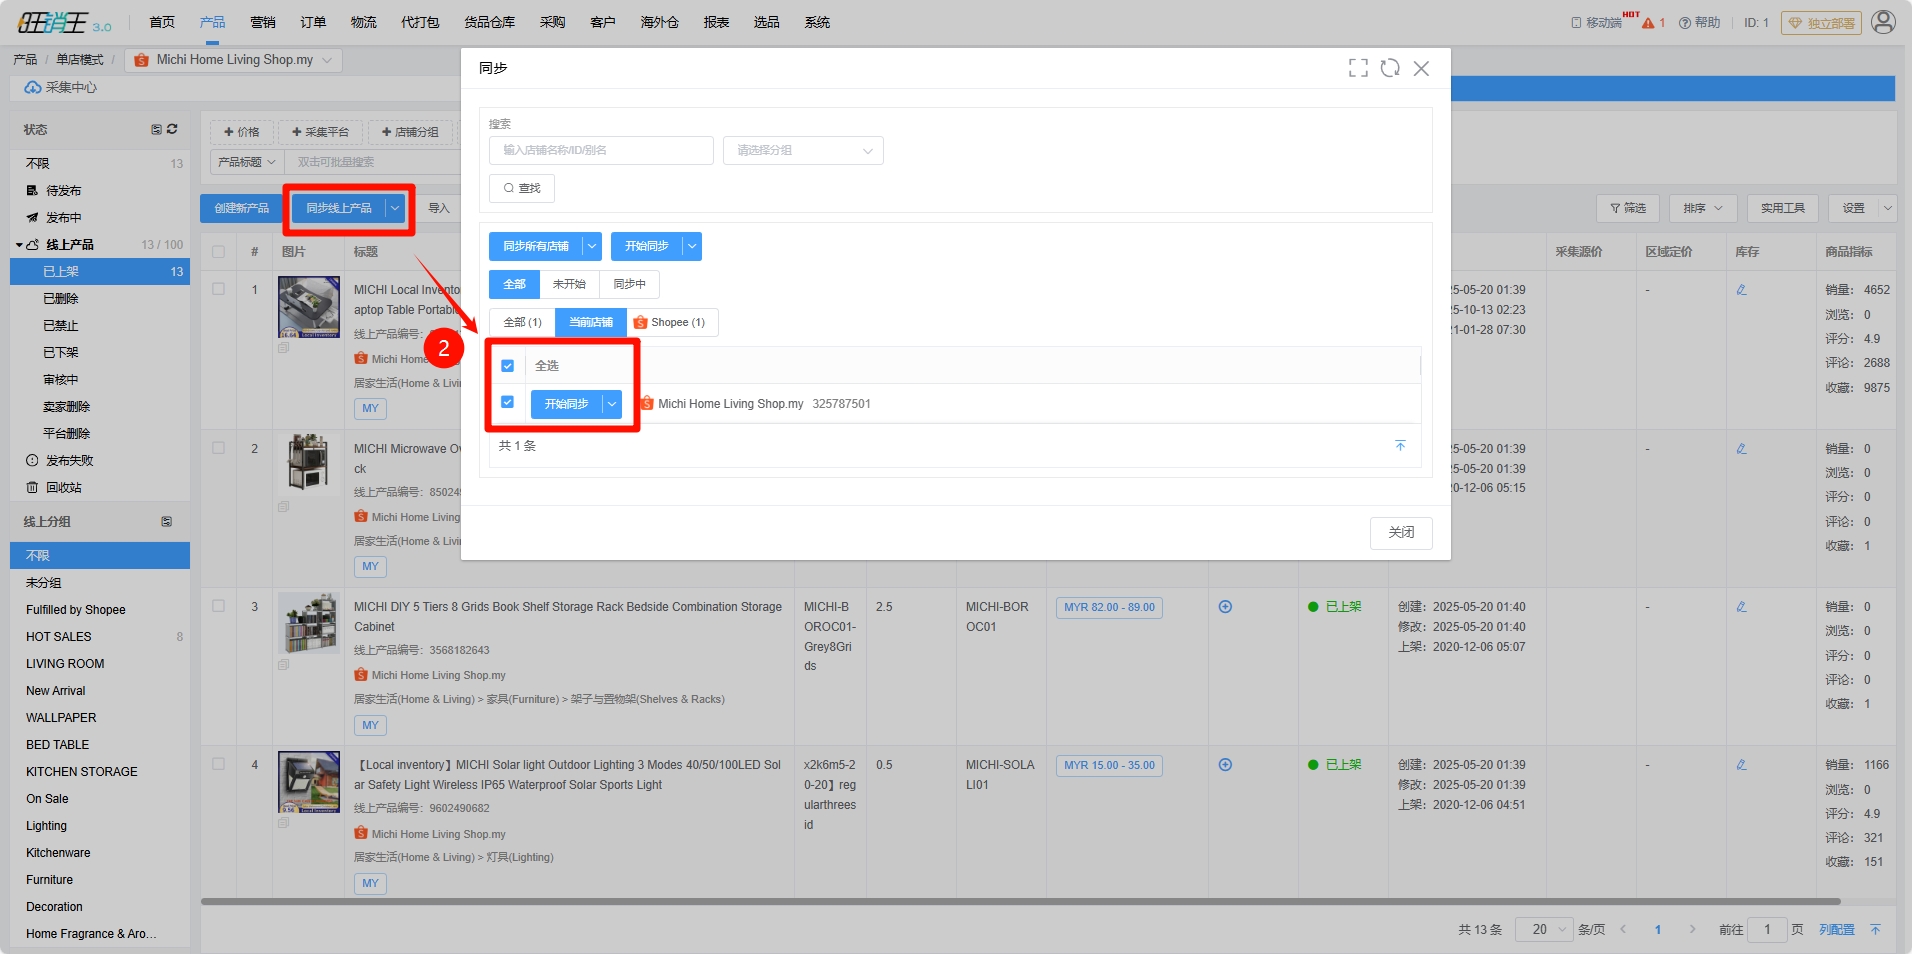Click the fullscreen icon in sync dialog
The image size is (1912, 954).
[1358, 68]
